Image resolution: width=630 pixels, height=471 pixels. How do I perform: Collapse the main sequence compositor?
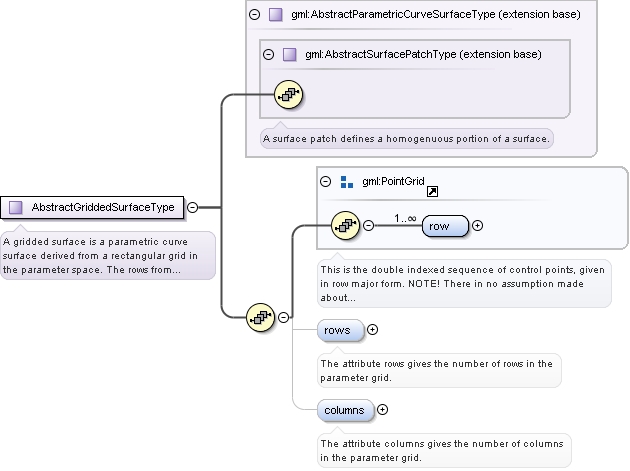click(283, 317)
